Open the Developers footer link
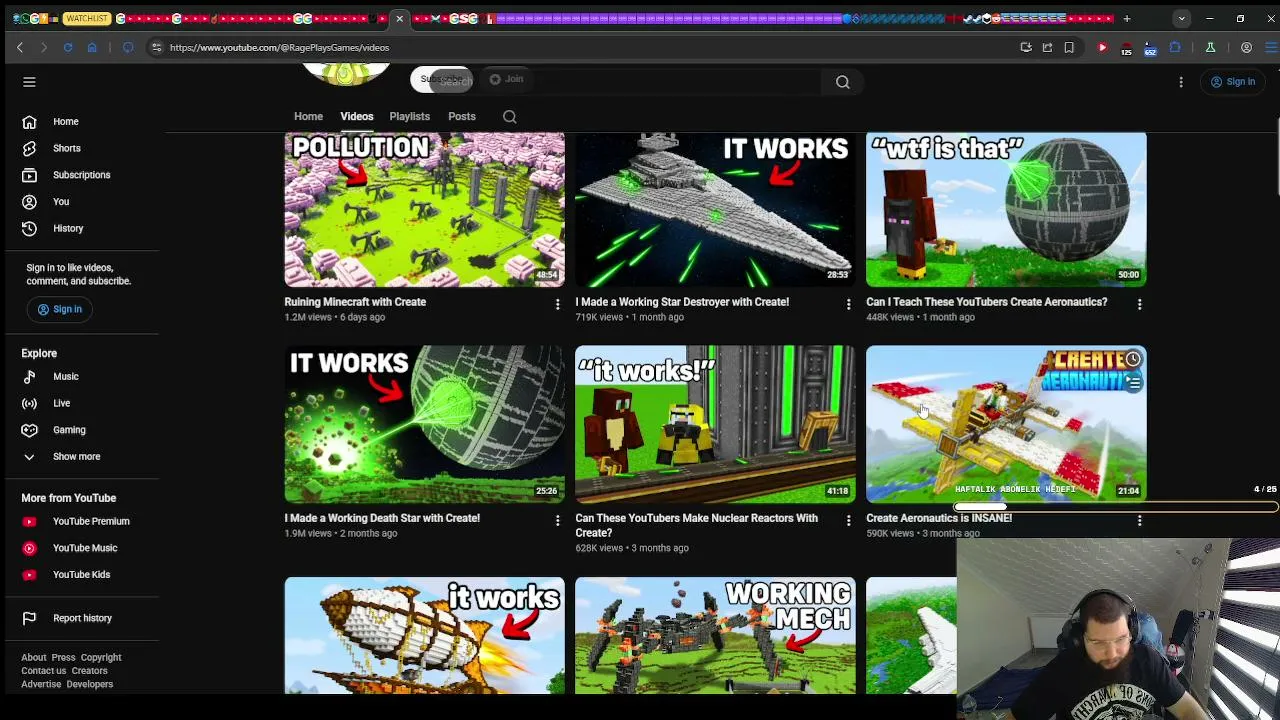The height and width of the screenshot is (720, 1280). coord(90,685)
